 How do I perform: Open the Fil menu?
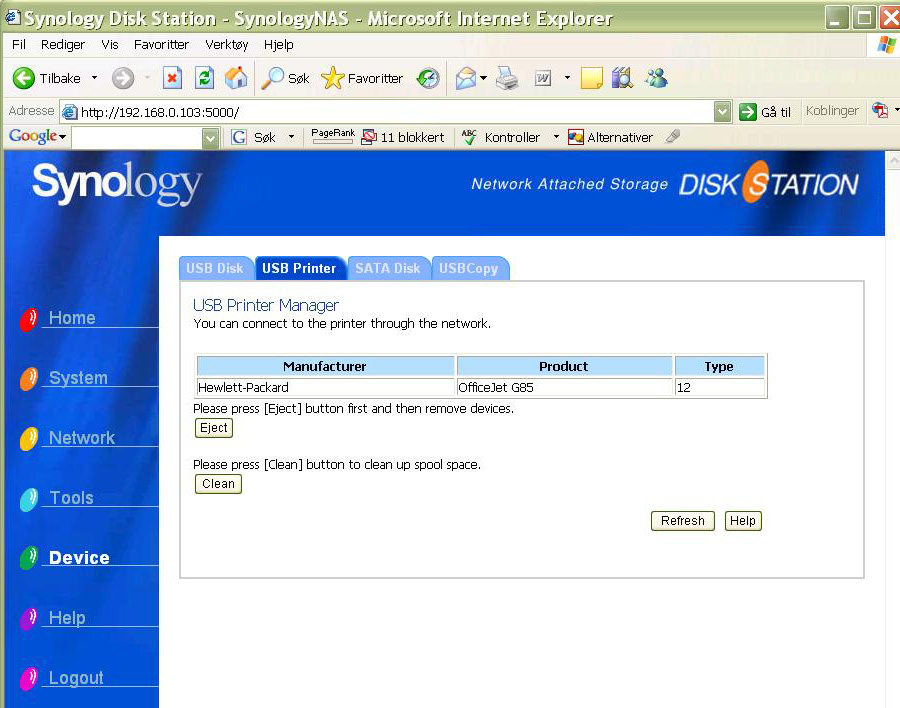coord(19,45)
